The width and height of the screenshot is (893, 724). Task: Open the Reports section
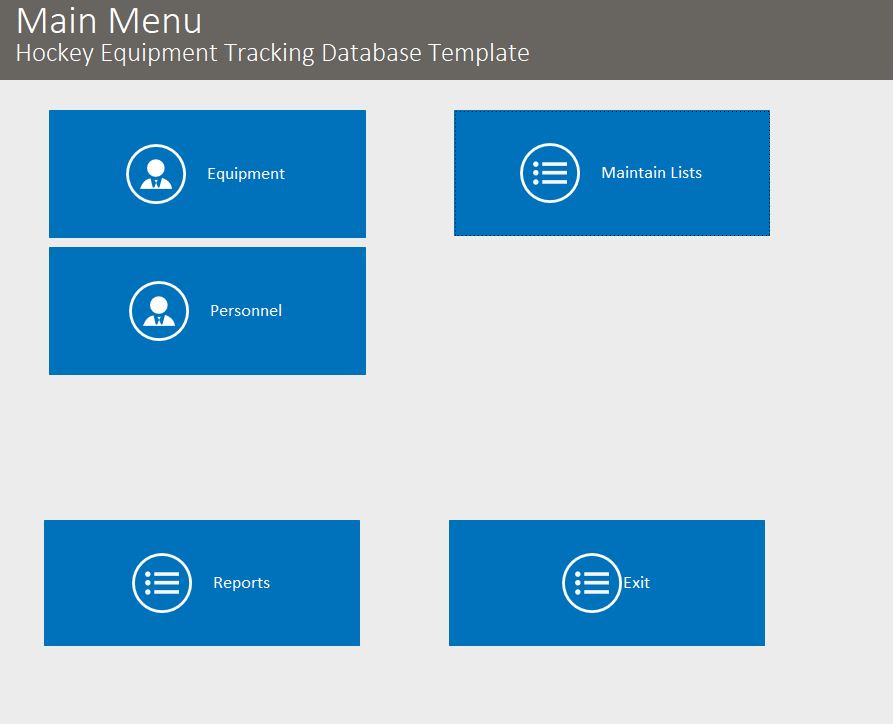click(x=202, y=583)
